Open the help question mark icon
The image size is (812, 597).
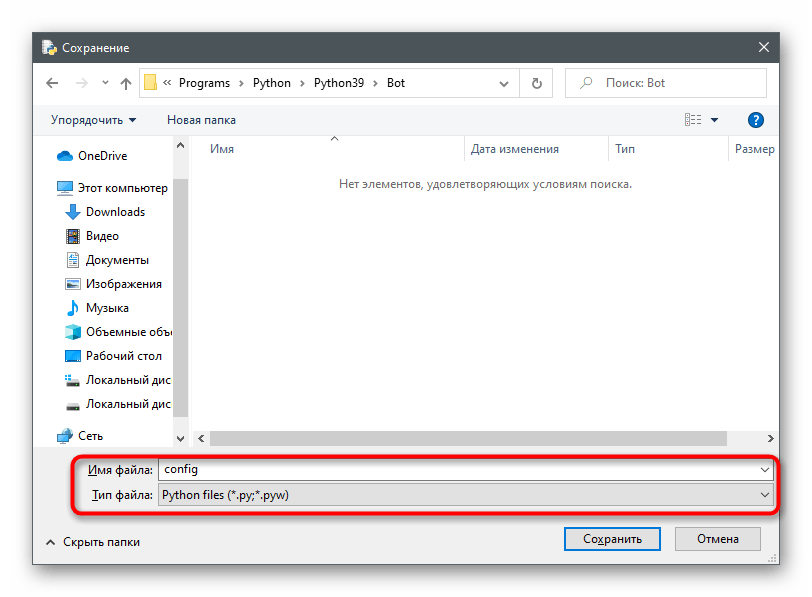[x=756, y=120]
